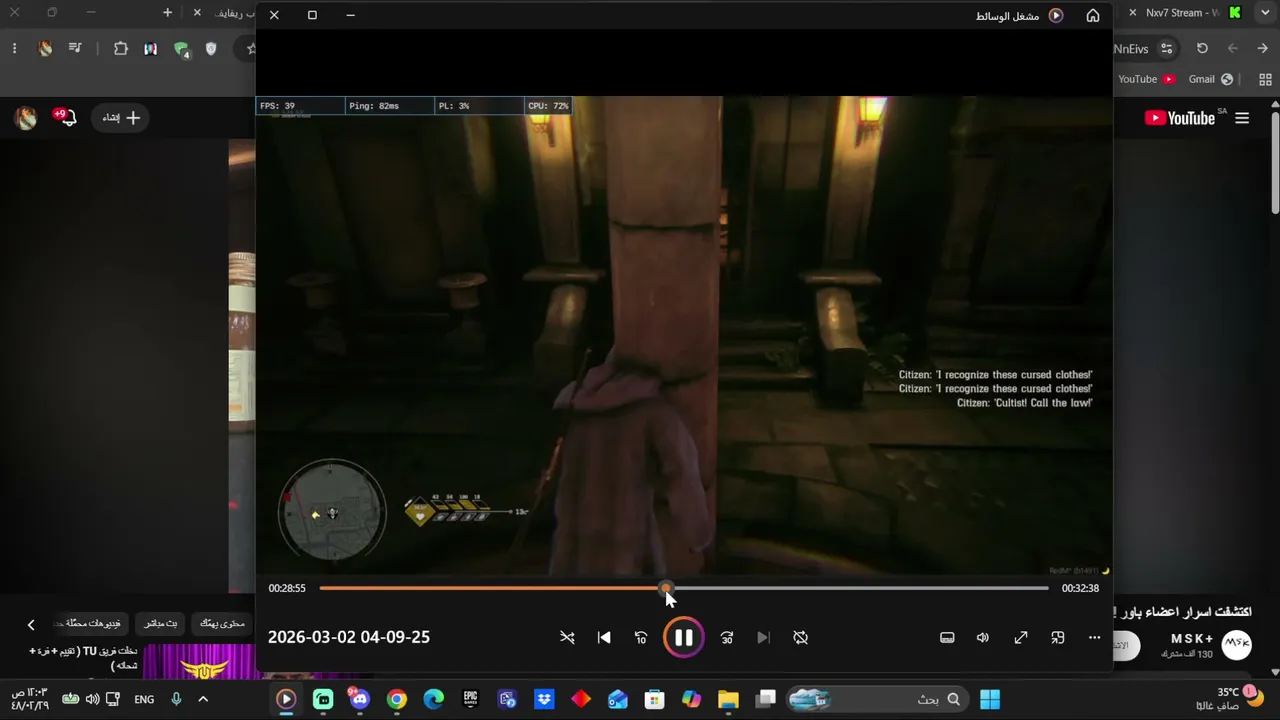Image resolution: width=1280 pixels, height=720 pixels.
Task: Switch video to full screen
Action: click(x=1021, y=637)
